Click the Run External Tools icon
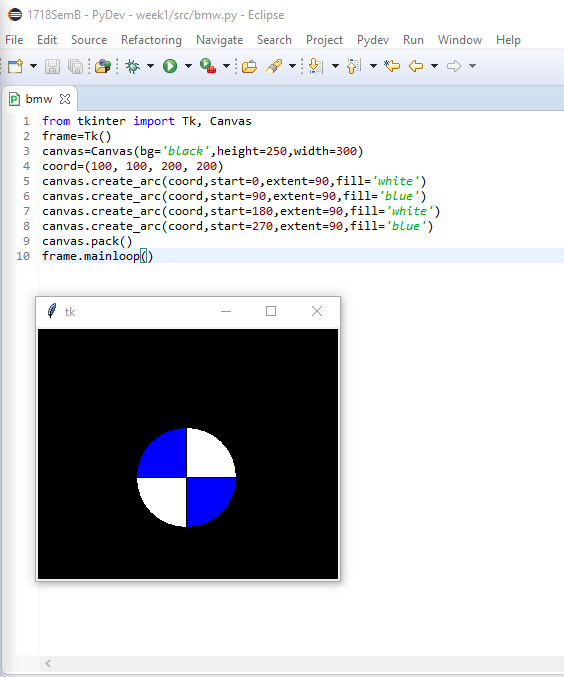The width and height of the screenshot is (564, 677). click(x=208, y=66)
